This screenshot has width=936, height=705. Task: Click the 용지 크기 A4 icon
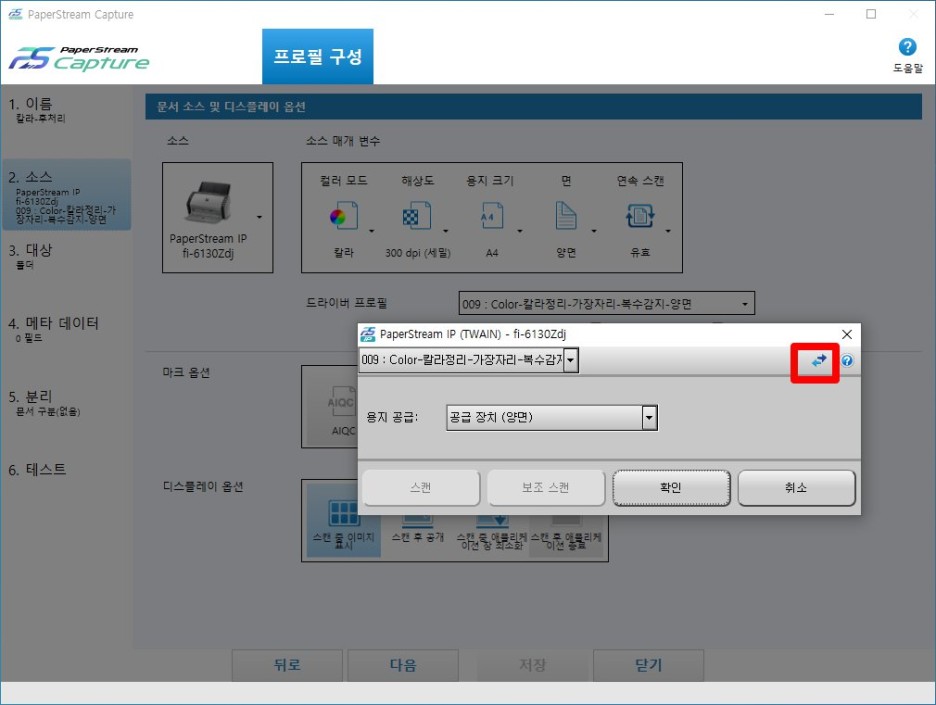pyautogui.click(x=492, y=215)
